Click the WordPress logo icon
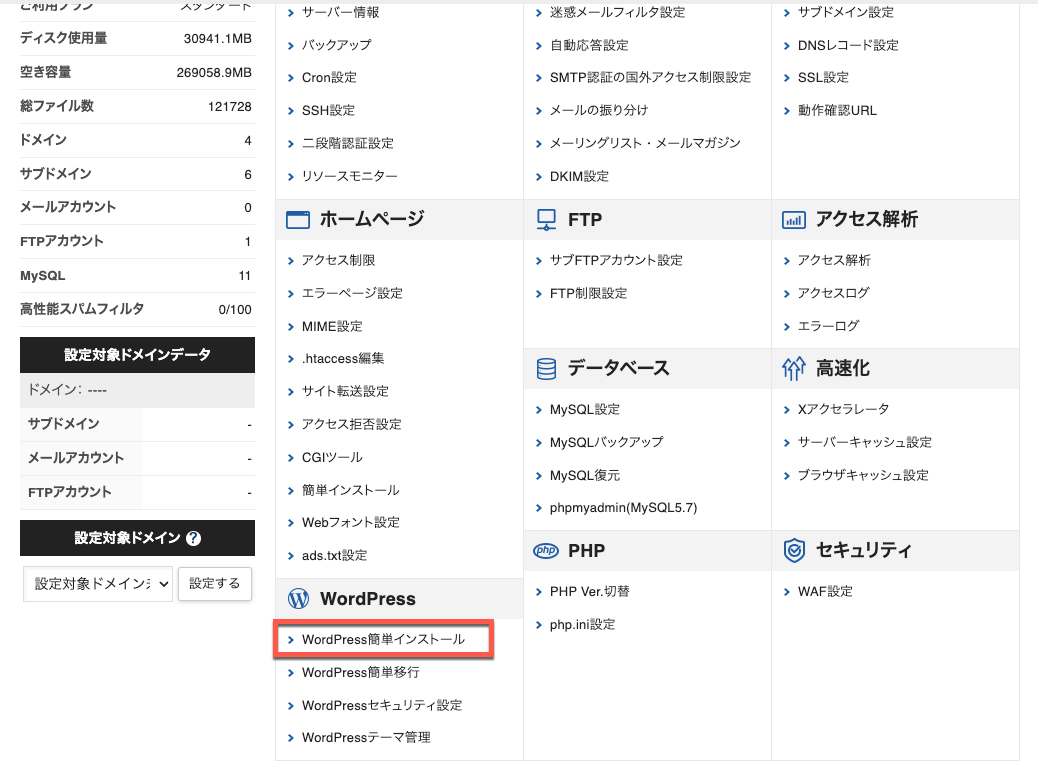Viewport: 1038px width, 777px height. pyautogui.click(x=298, y=599)
